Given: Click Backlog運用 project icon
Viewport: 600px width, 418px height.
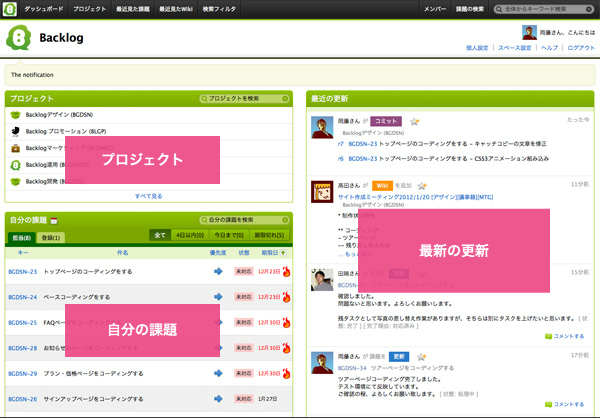Looking at the screenshot, I should click(15, 165).
